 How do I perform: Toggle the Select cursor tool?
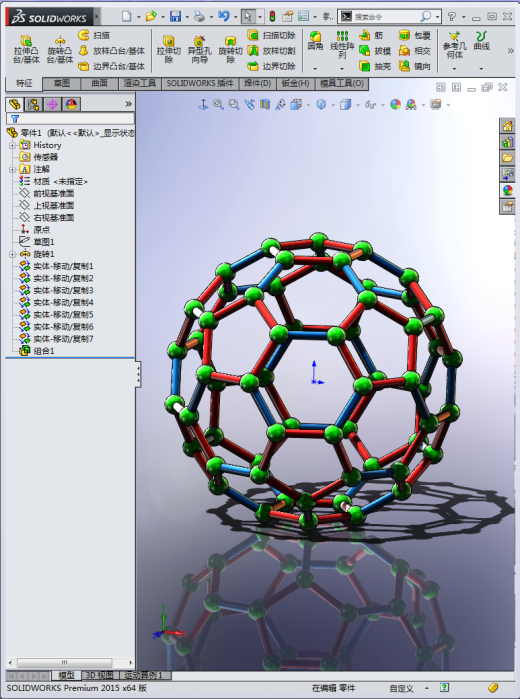[248, 16]
